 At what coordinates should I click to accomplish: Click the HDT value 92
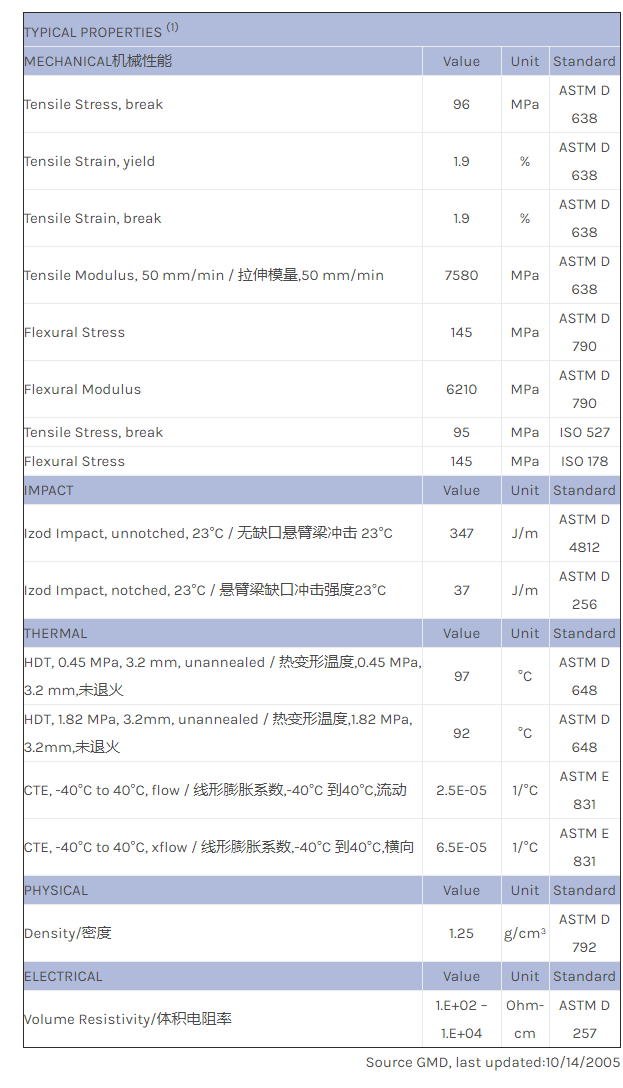461,733
